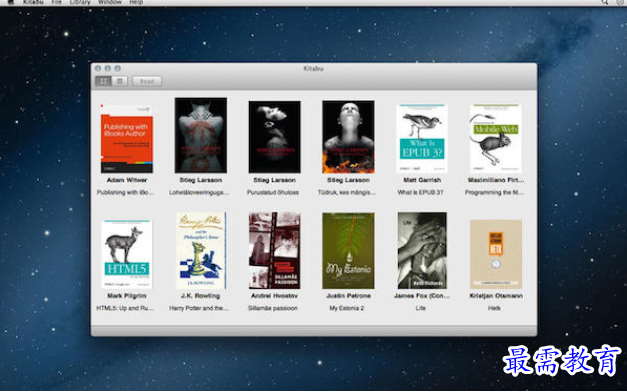This screenshot has height=392, width=627.
Task: Select the dragon tattoo back book cover
Action: [201, 135]
